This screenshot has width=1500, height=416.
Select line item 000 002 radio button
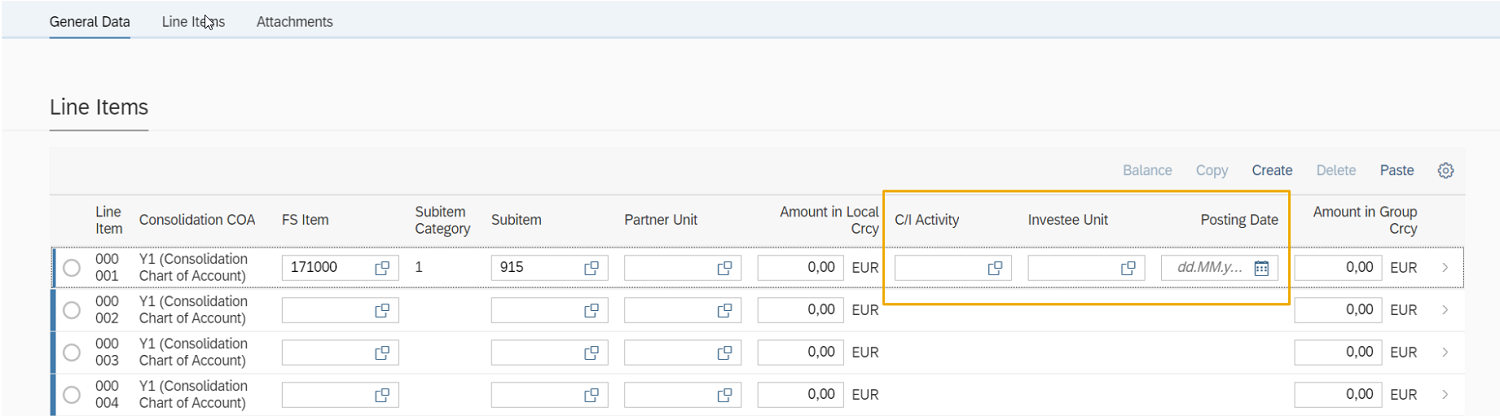(71, 310)
